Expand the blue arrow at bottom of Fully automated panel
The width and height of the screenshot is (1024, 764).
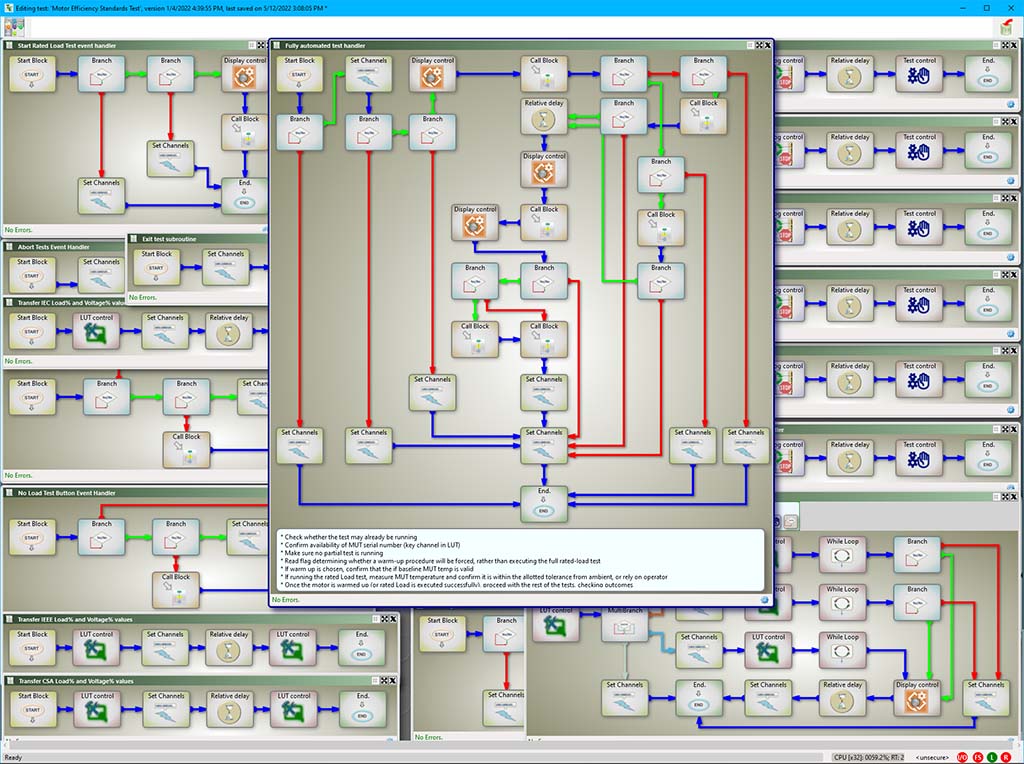[x=764, y=598]
